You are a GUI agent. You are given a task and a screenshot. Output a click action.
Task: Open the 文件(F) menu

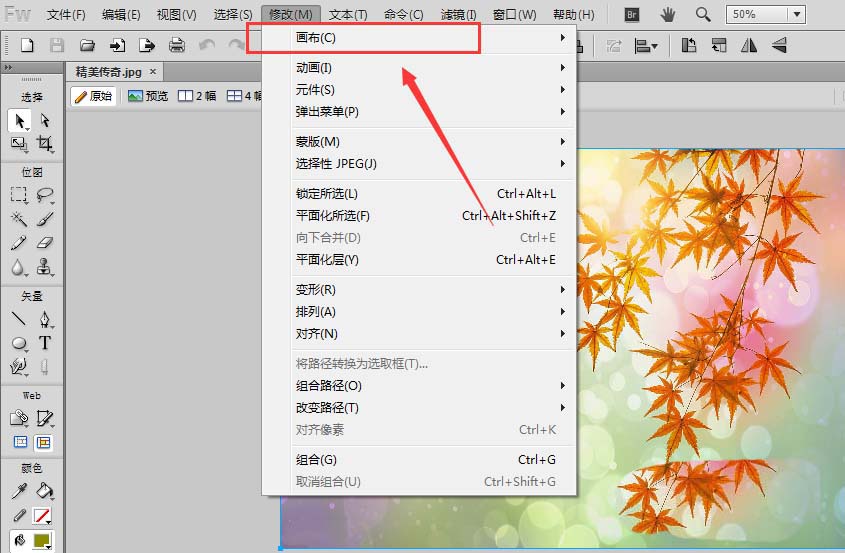tap(66, 15)
